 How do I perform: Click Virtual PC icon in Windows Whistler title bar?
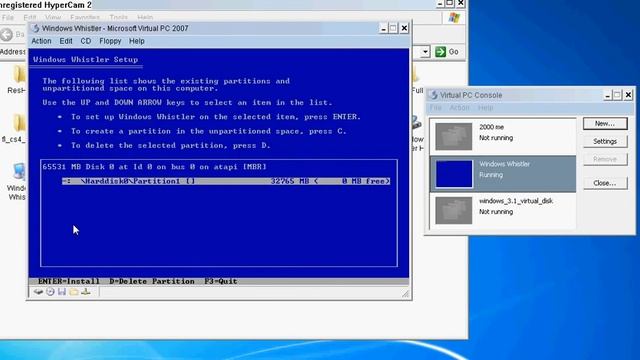tap(36, 28)
